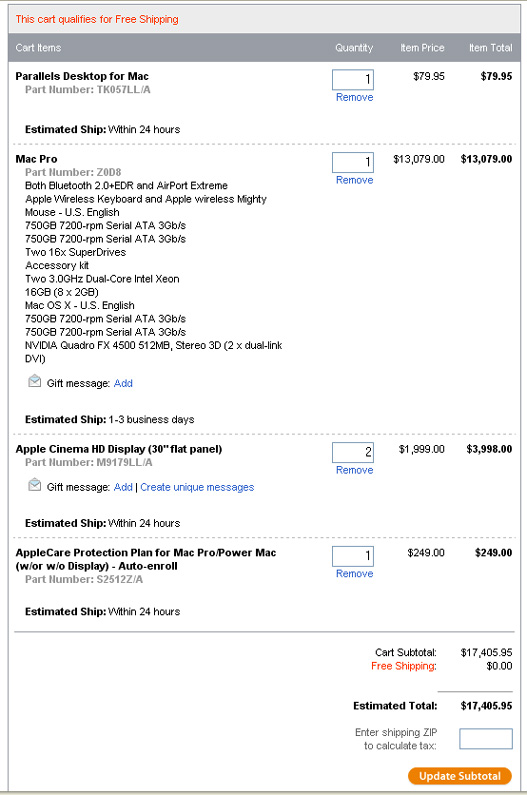Click the Apple Cinema HD Display title
The height and width of the screenshot is (795, 527).
pyautogui.click(x=119, y=449)
